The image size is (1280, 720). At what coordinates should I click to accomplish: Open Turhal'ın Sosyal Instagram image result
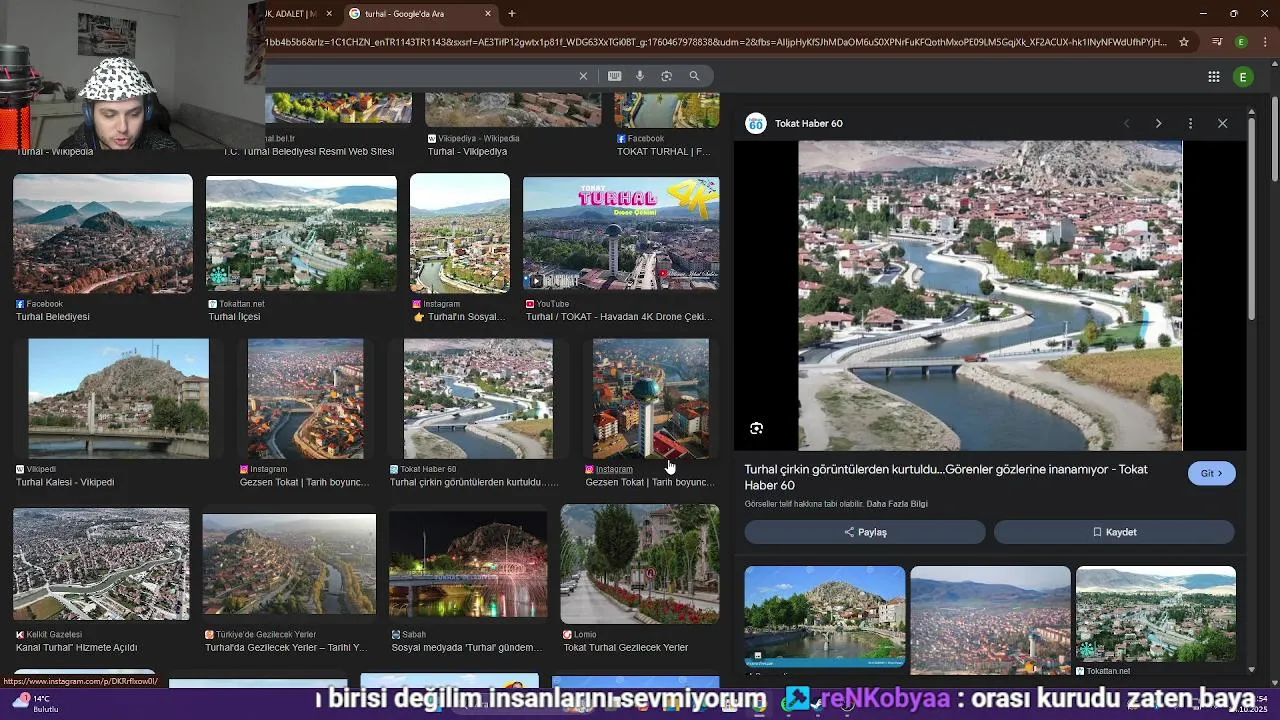(x=460, y=234)
